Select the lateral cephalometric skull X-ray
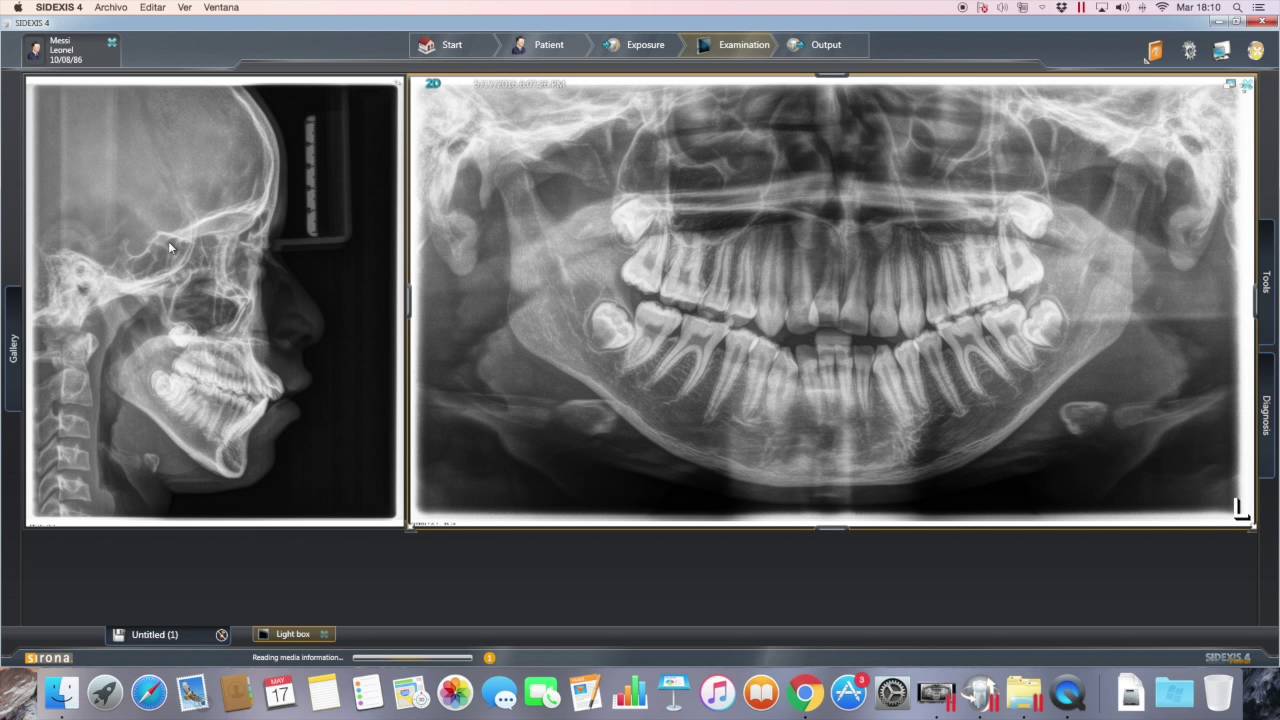This screenshot has height=720, width=1280. (215, 302)
